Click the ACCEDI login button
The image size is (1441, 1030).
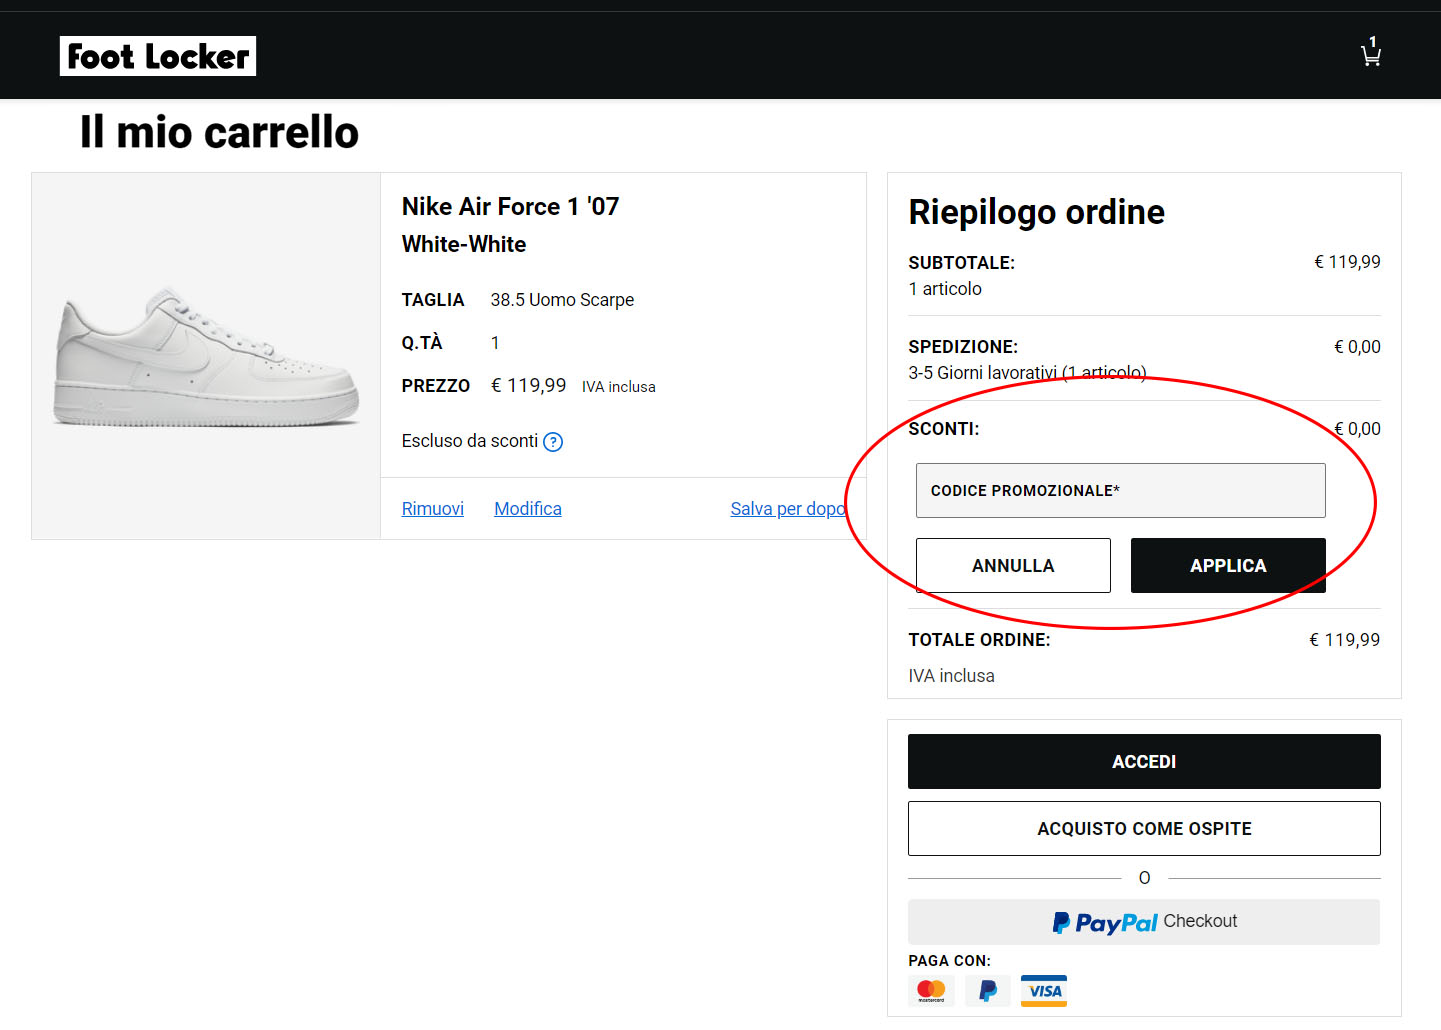coord(1143,761)
